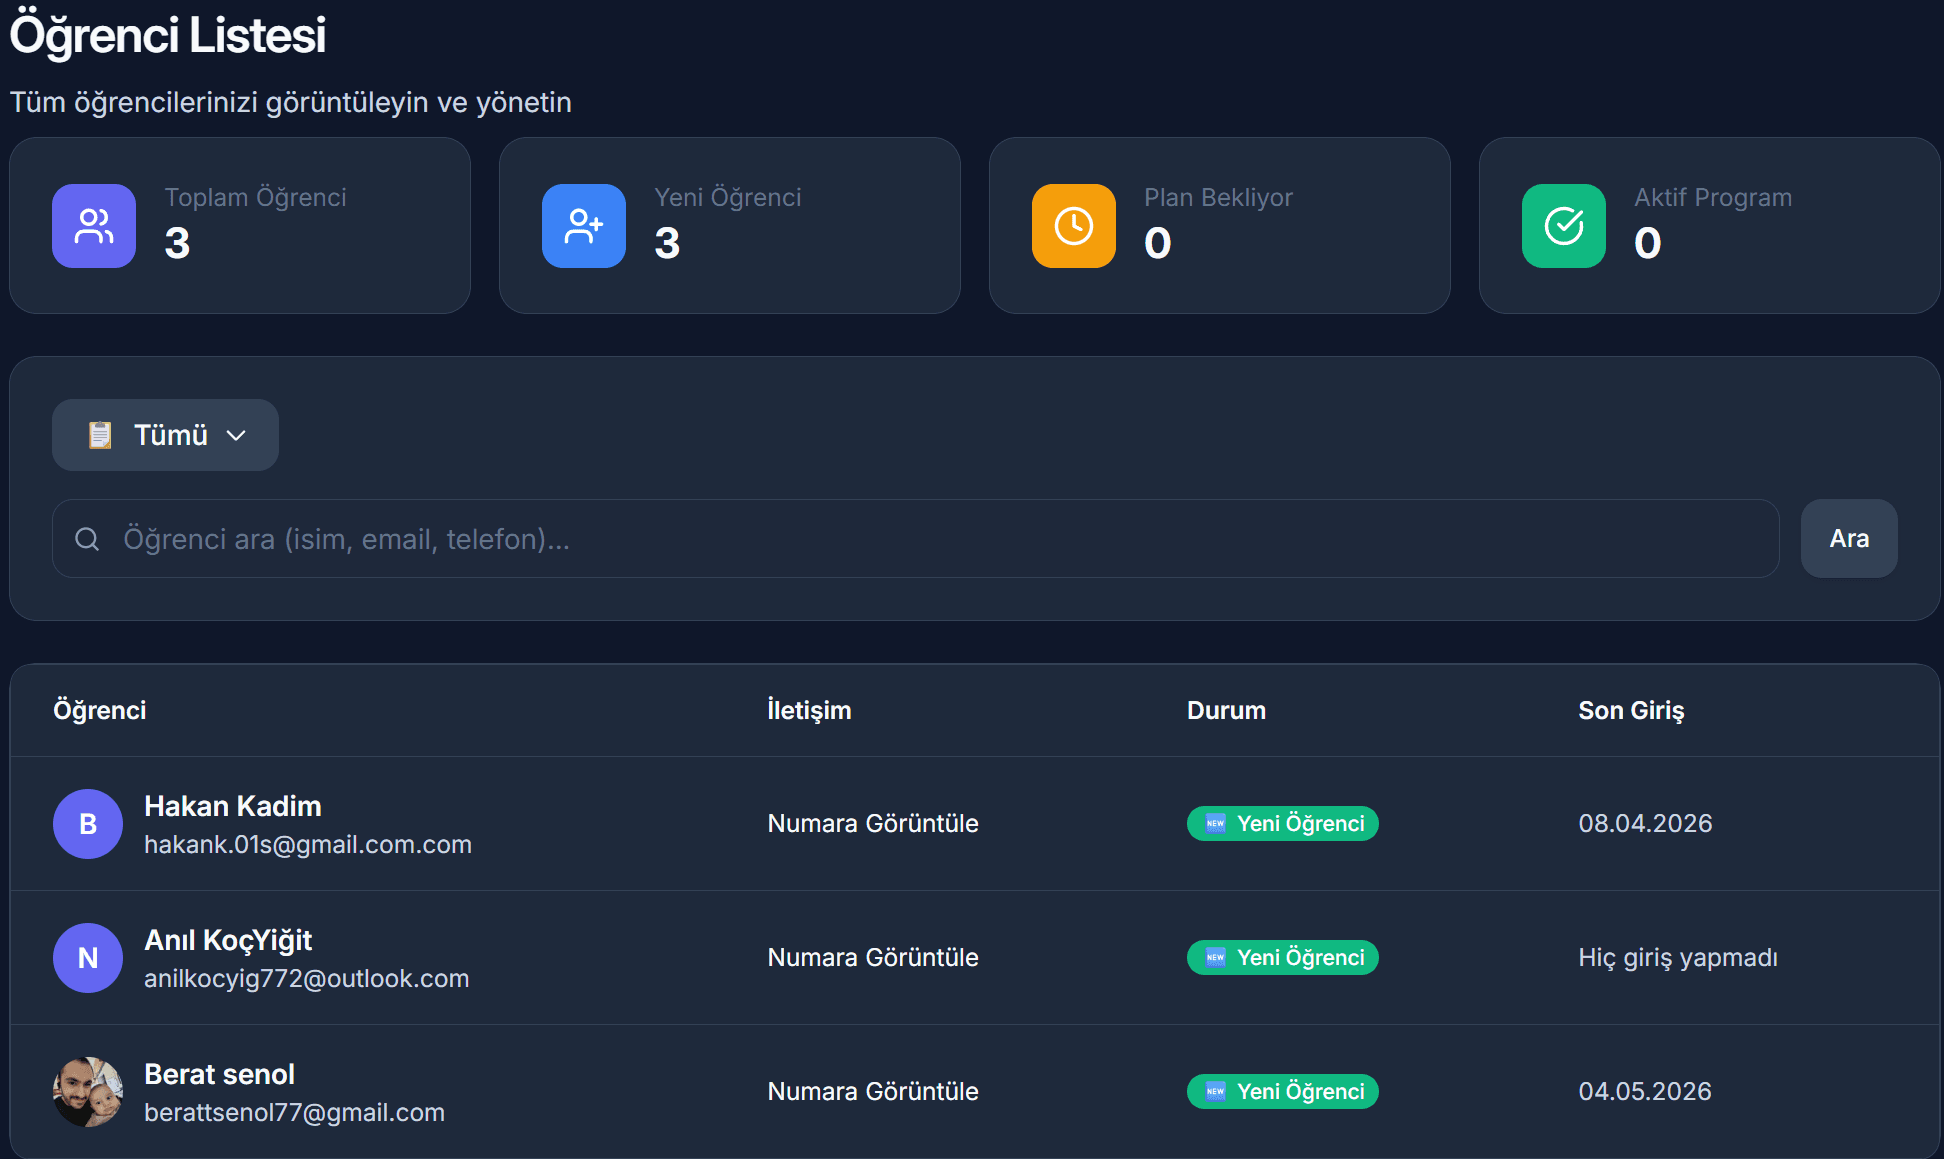Viewport: 1944px width, 1159px height.
Task: Open the Tümü filter dropdown
Action: 165,435
